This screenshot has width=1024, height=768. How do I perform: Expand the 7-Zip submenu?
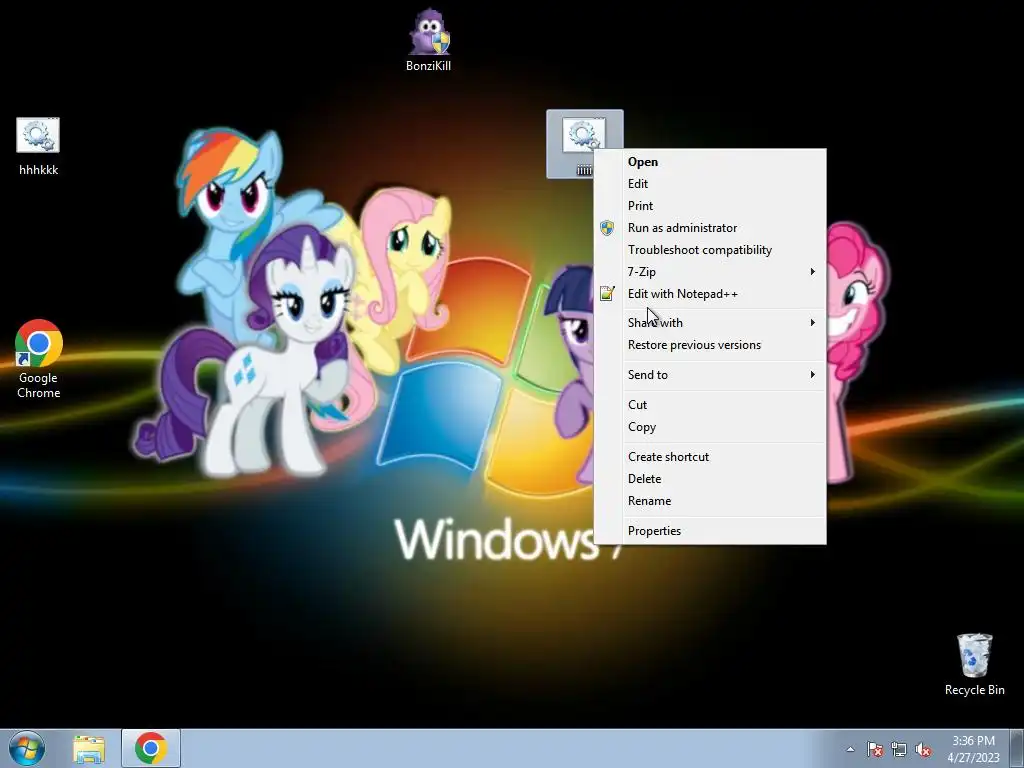711,272
